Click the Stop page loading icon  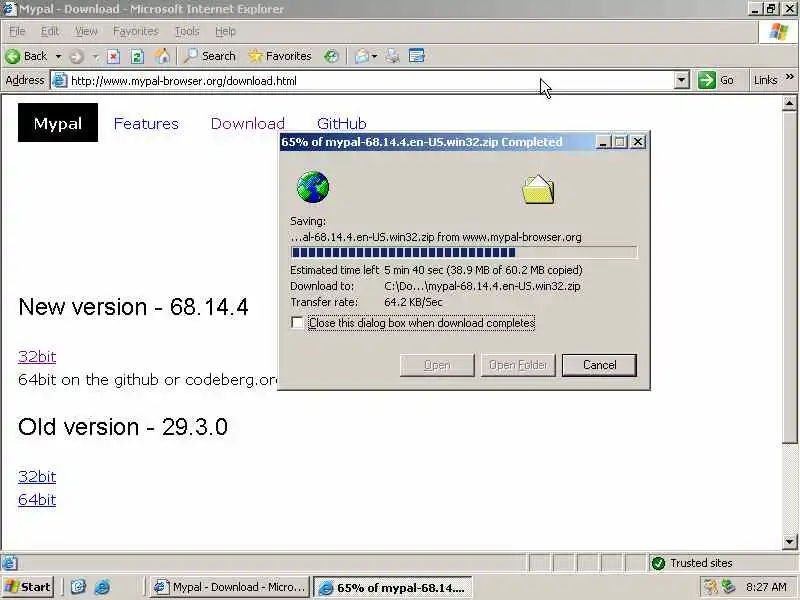tap(113, 56)
